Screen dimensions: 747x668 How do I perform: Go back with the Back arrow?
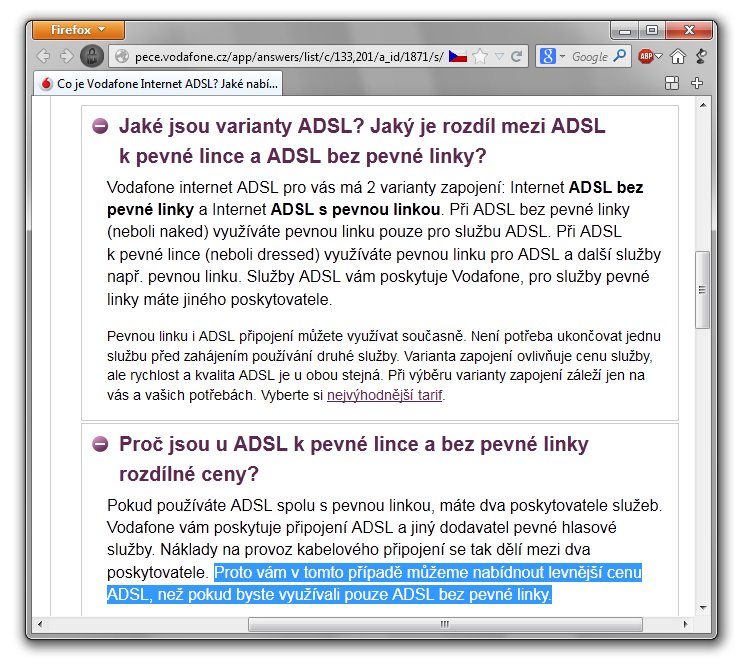click(44, 56)
